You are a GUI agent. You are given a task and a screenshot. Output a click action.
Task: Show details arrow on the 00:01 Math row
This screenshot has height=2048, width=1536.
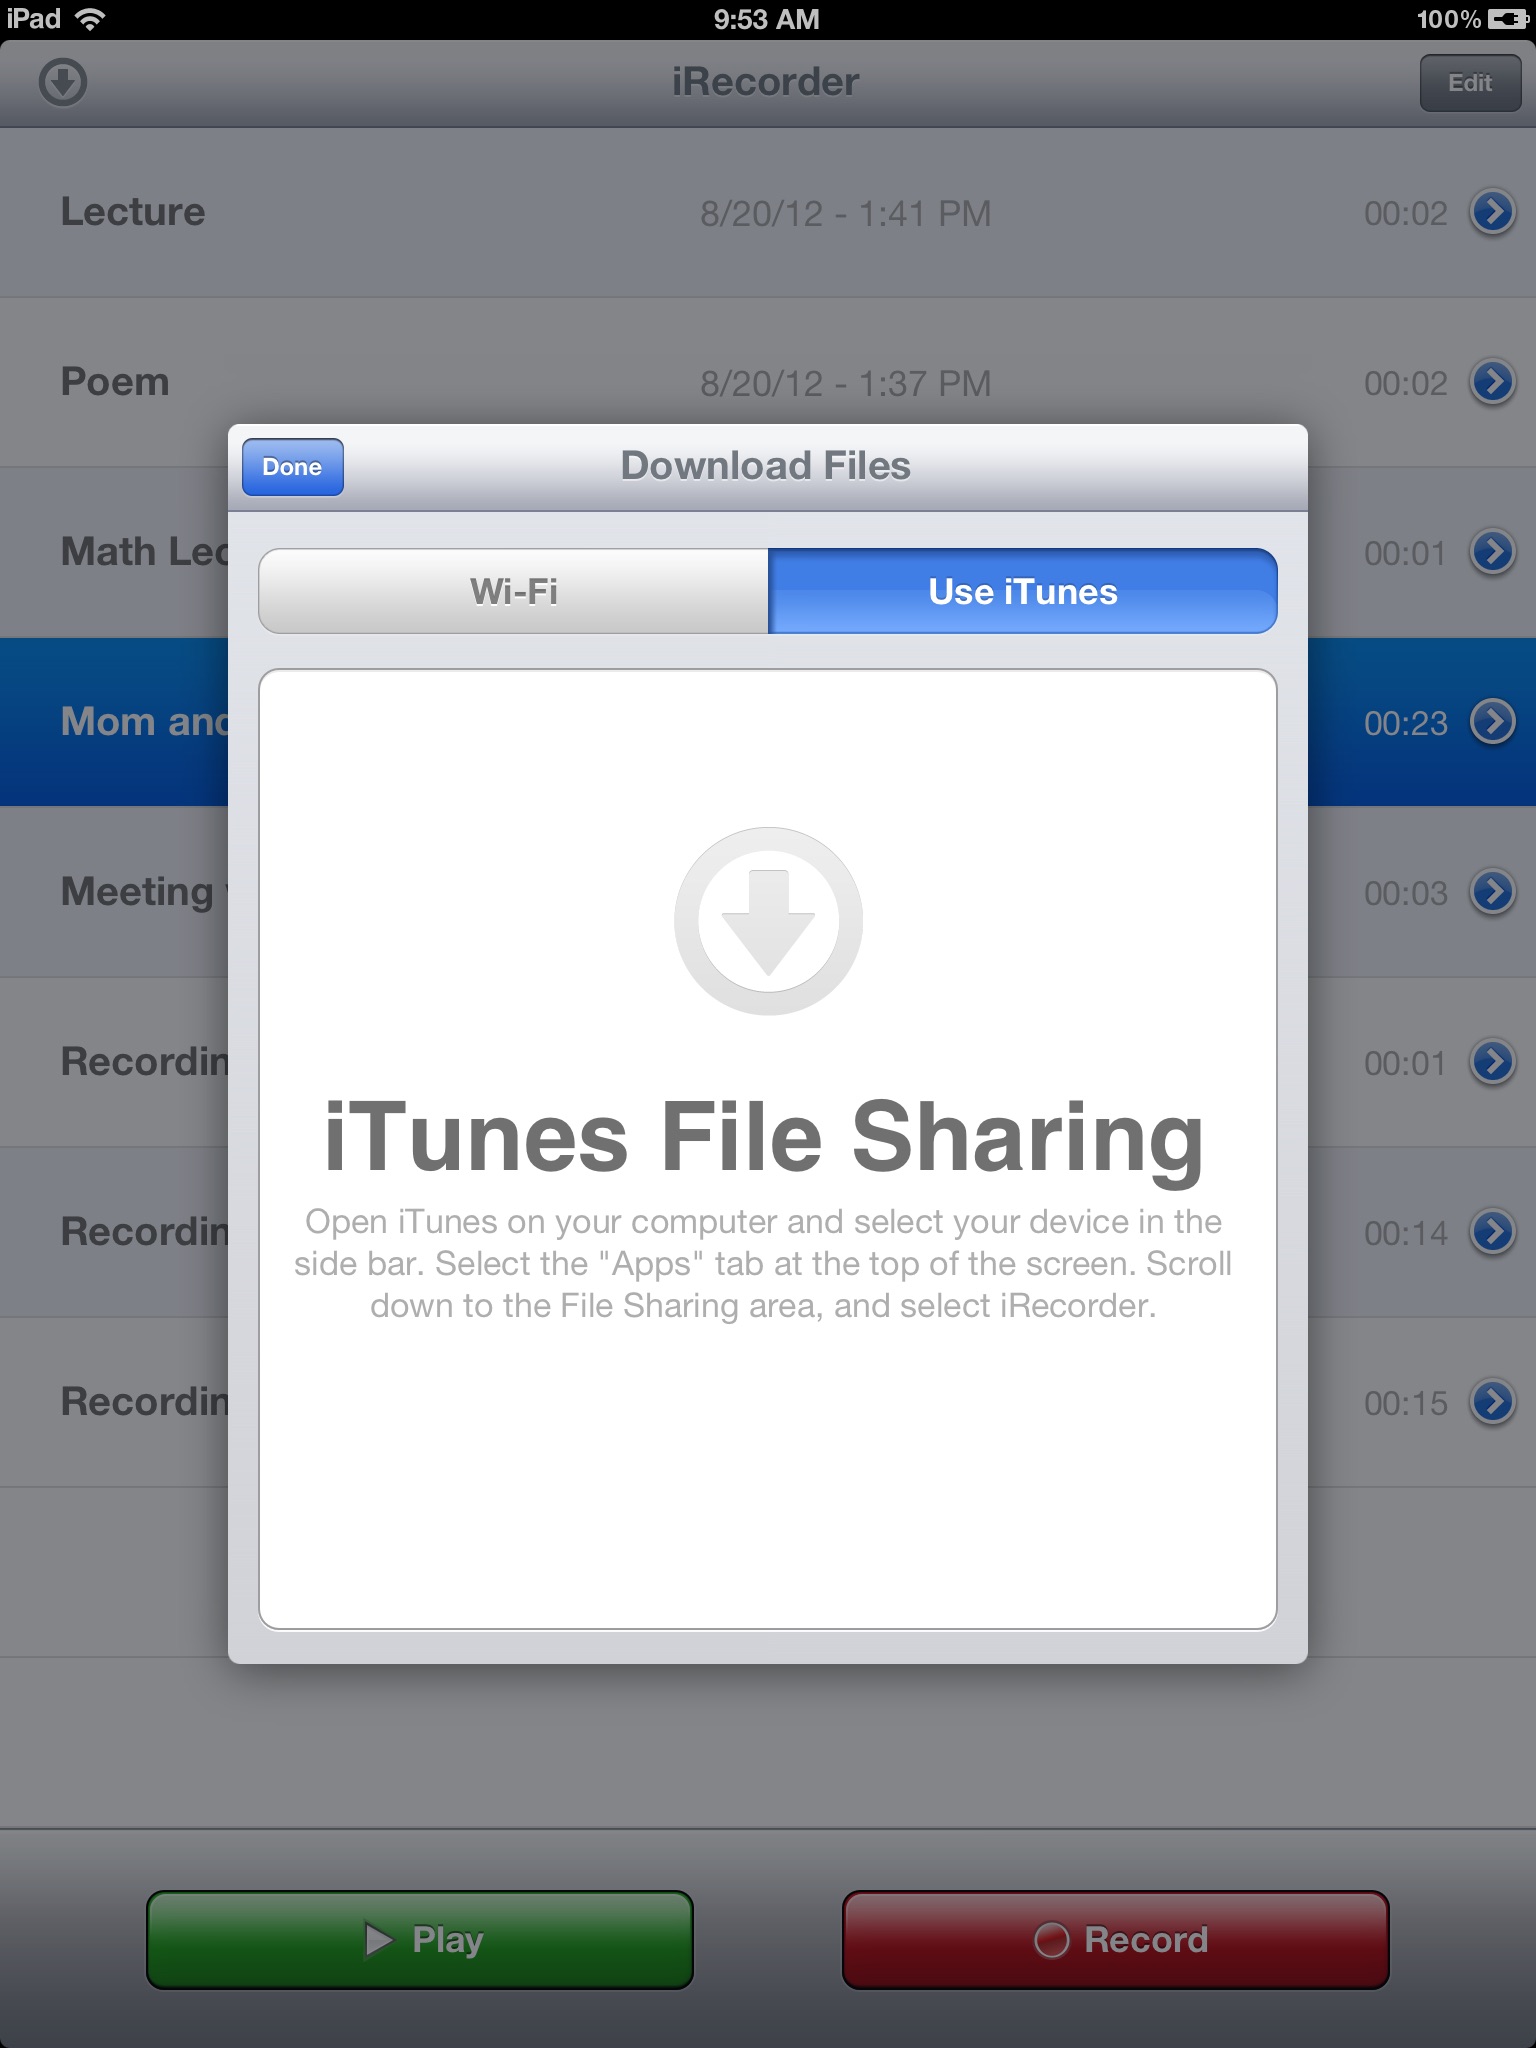(x=1493, y=552)
